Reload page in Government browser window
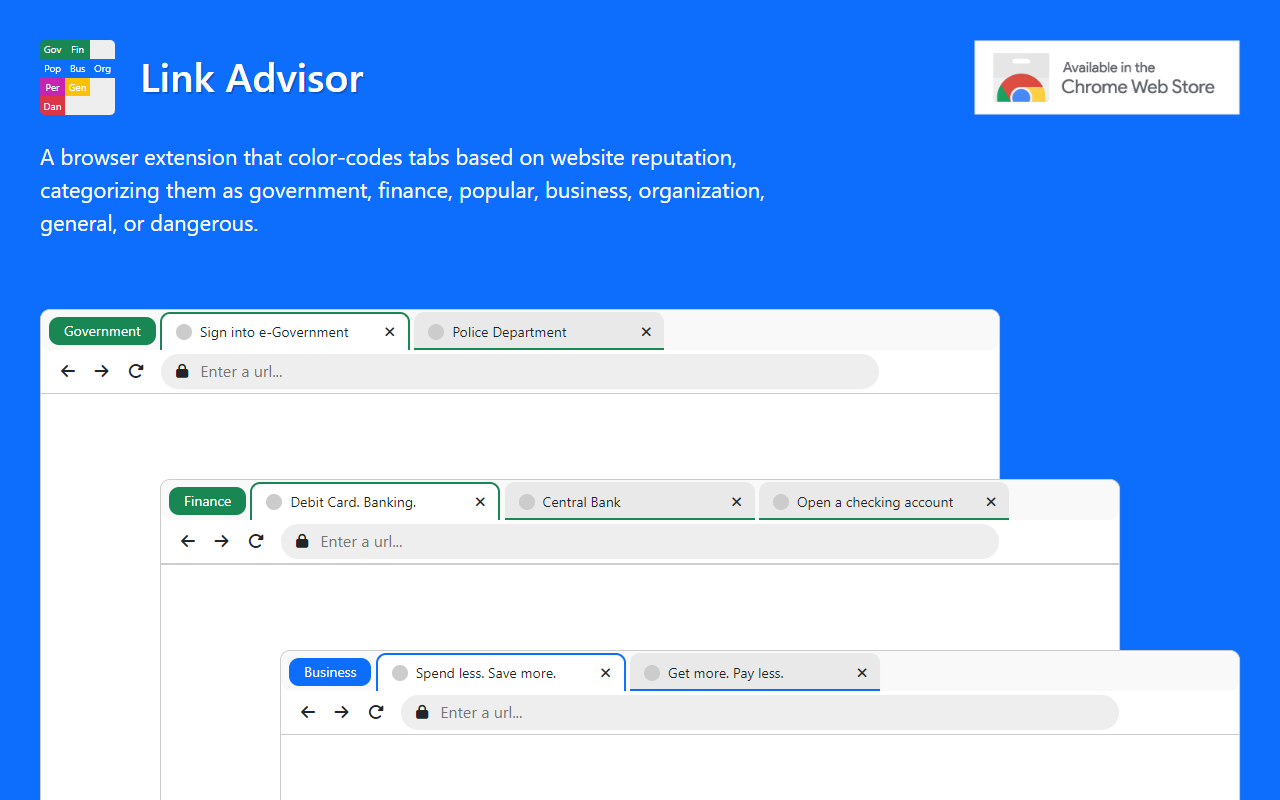The image size is (1280, 800). pyautogui.click(x=136, y=371)
